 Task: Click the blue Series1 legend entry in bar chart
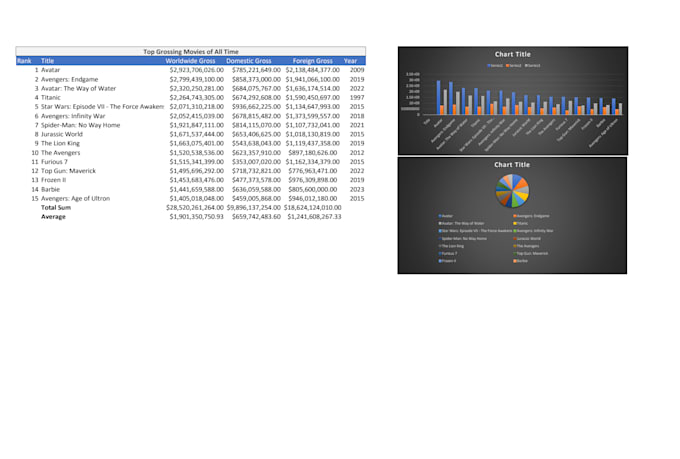click(495, 66)
